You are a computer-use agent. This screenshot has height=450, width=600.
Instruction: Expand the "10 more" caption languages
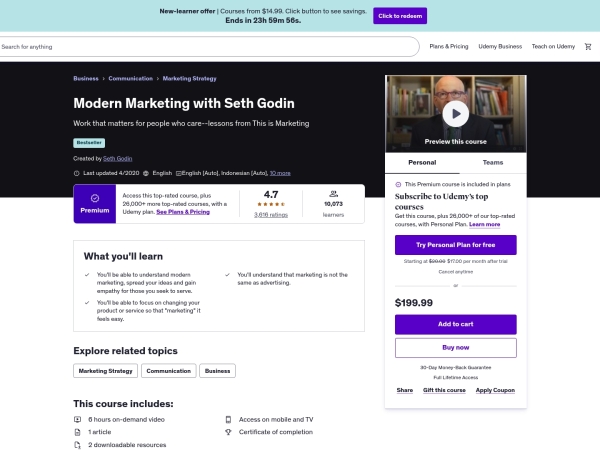[273, 172]
